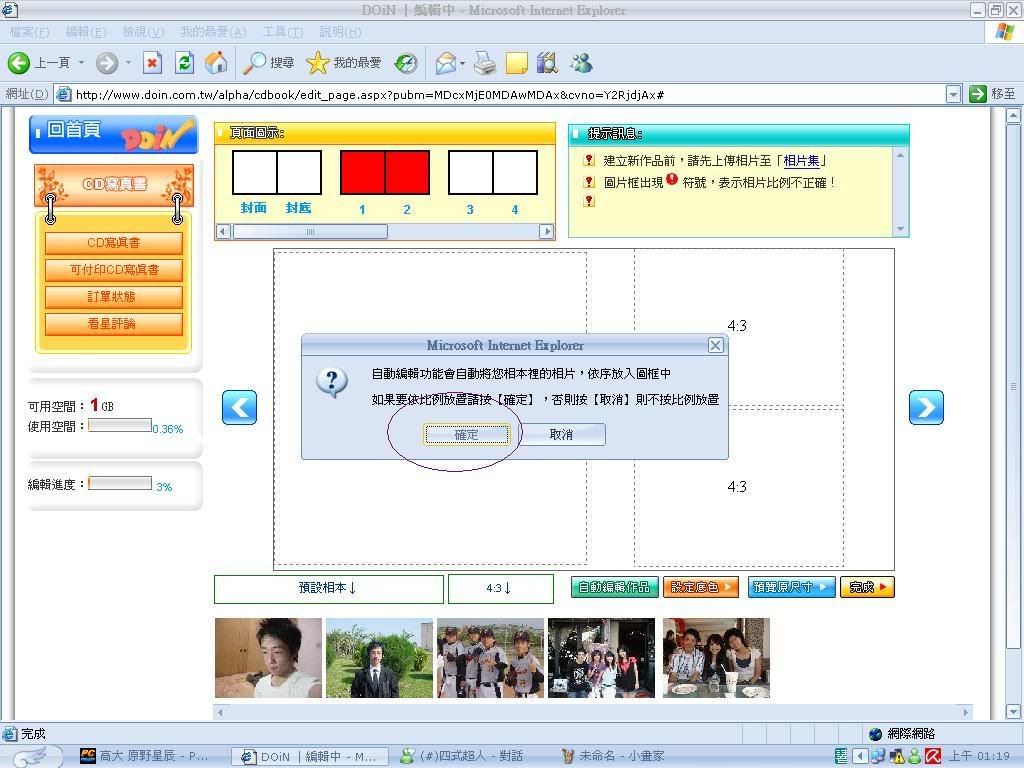This screenshot has width=1024, height=768.
Task: Expand the address bar dropdown
Action: coord(953,94)
